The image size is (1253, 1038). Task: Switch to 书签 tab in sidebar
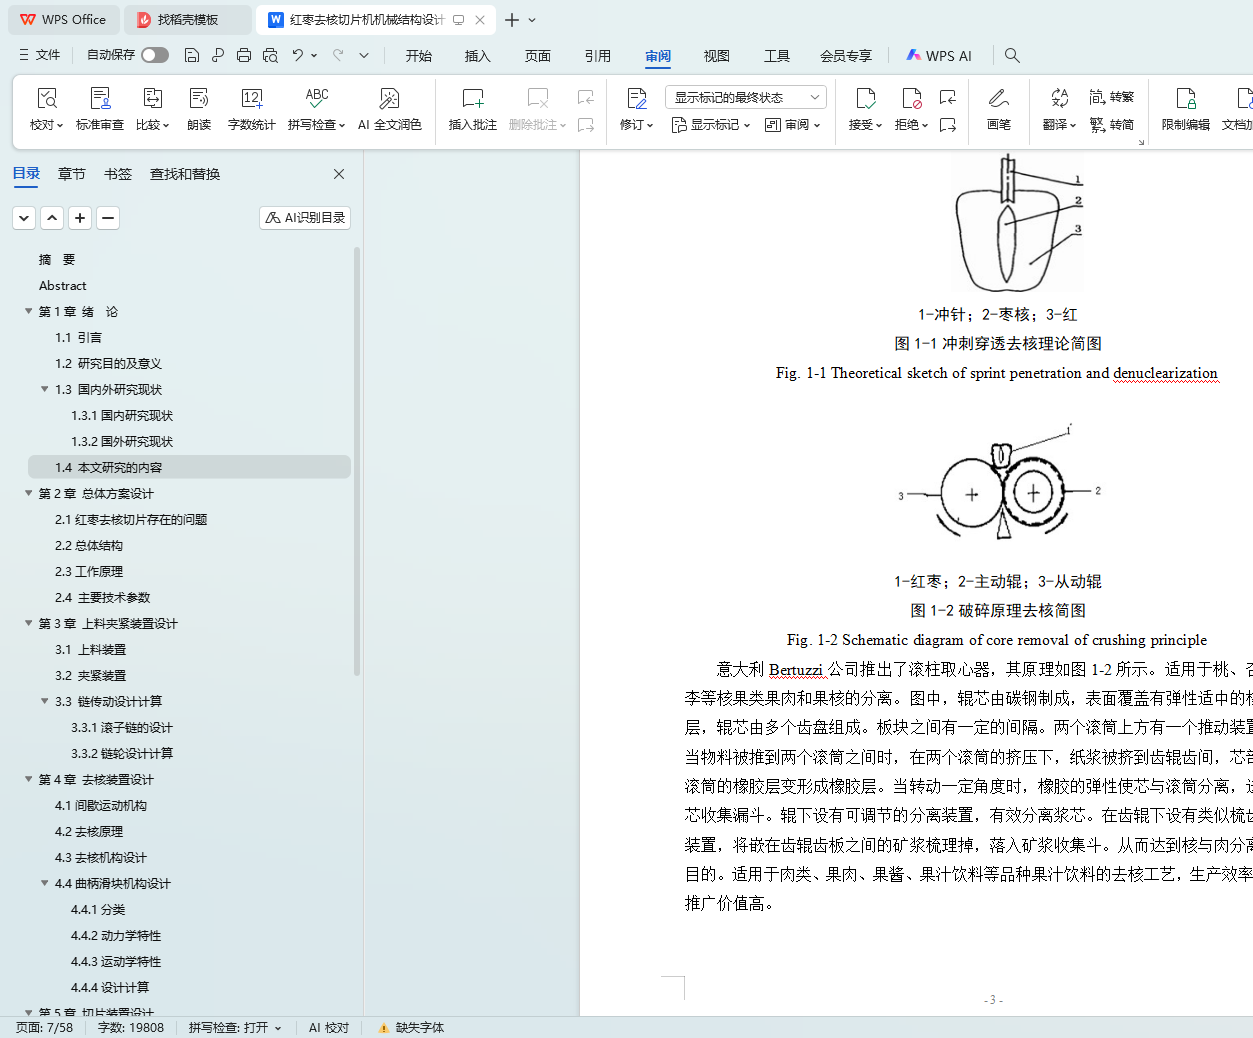point(118,174)
